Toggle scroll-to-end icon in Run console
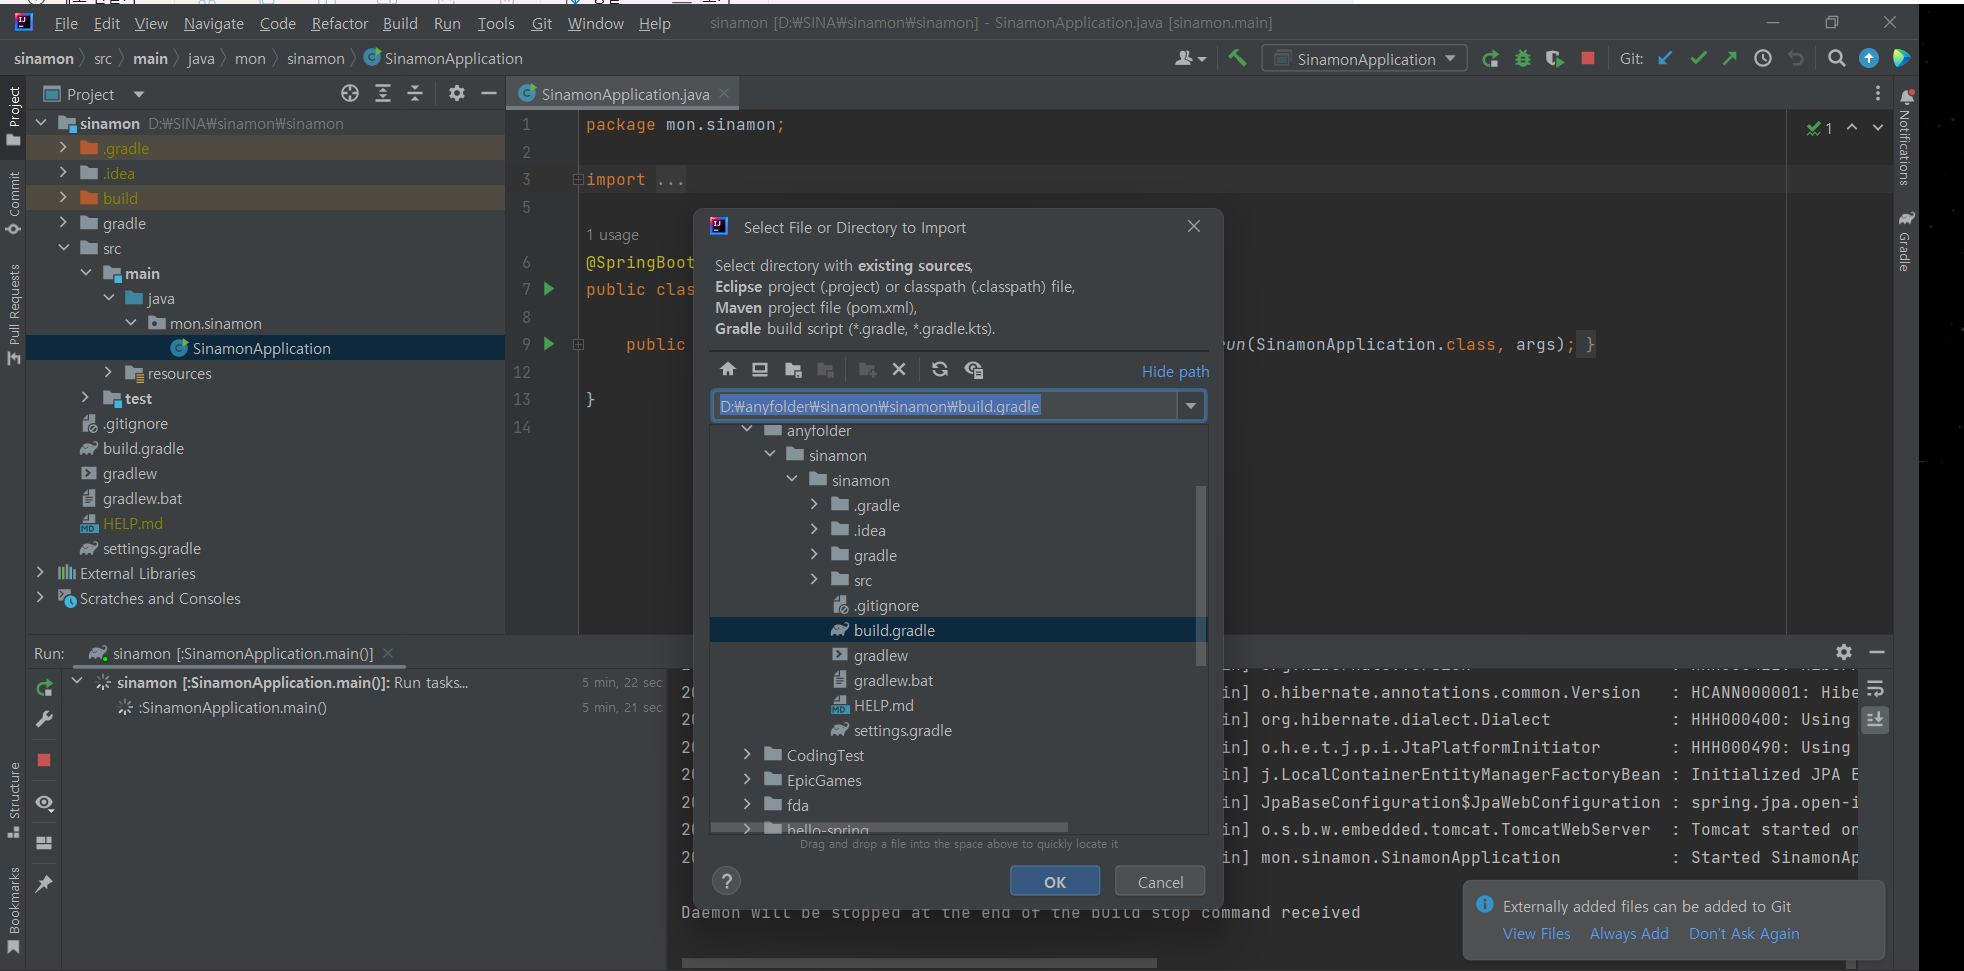1964x971 pixels. tap(1875, 719)
